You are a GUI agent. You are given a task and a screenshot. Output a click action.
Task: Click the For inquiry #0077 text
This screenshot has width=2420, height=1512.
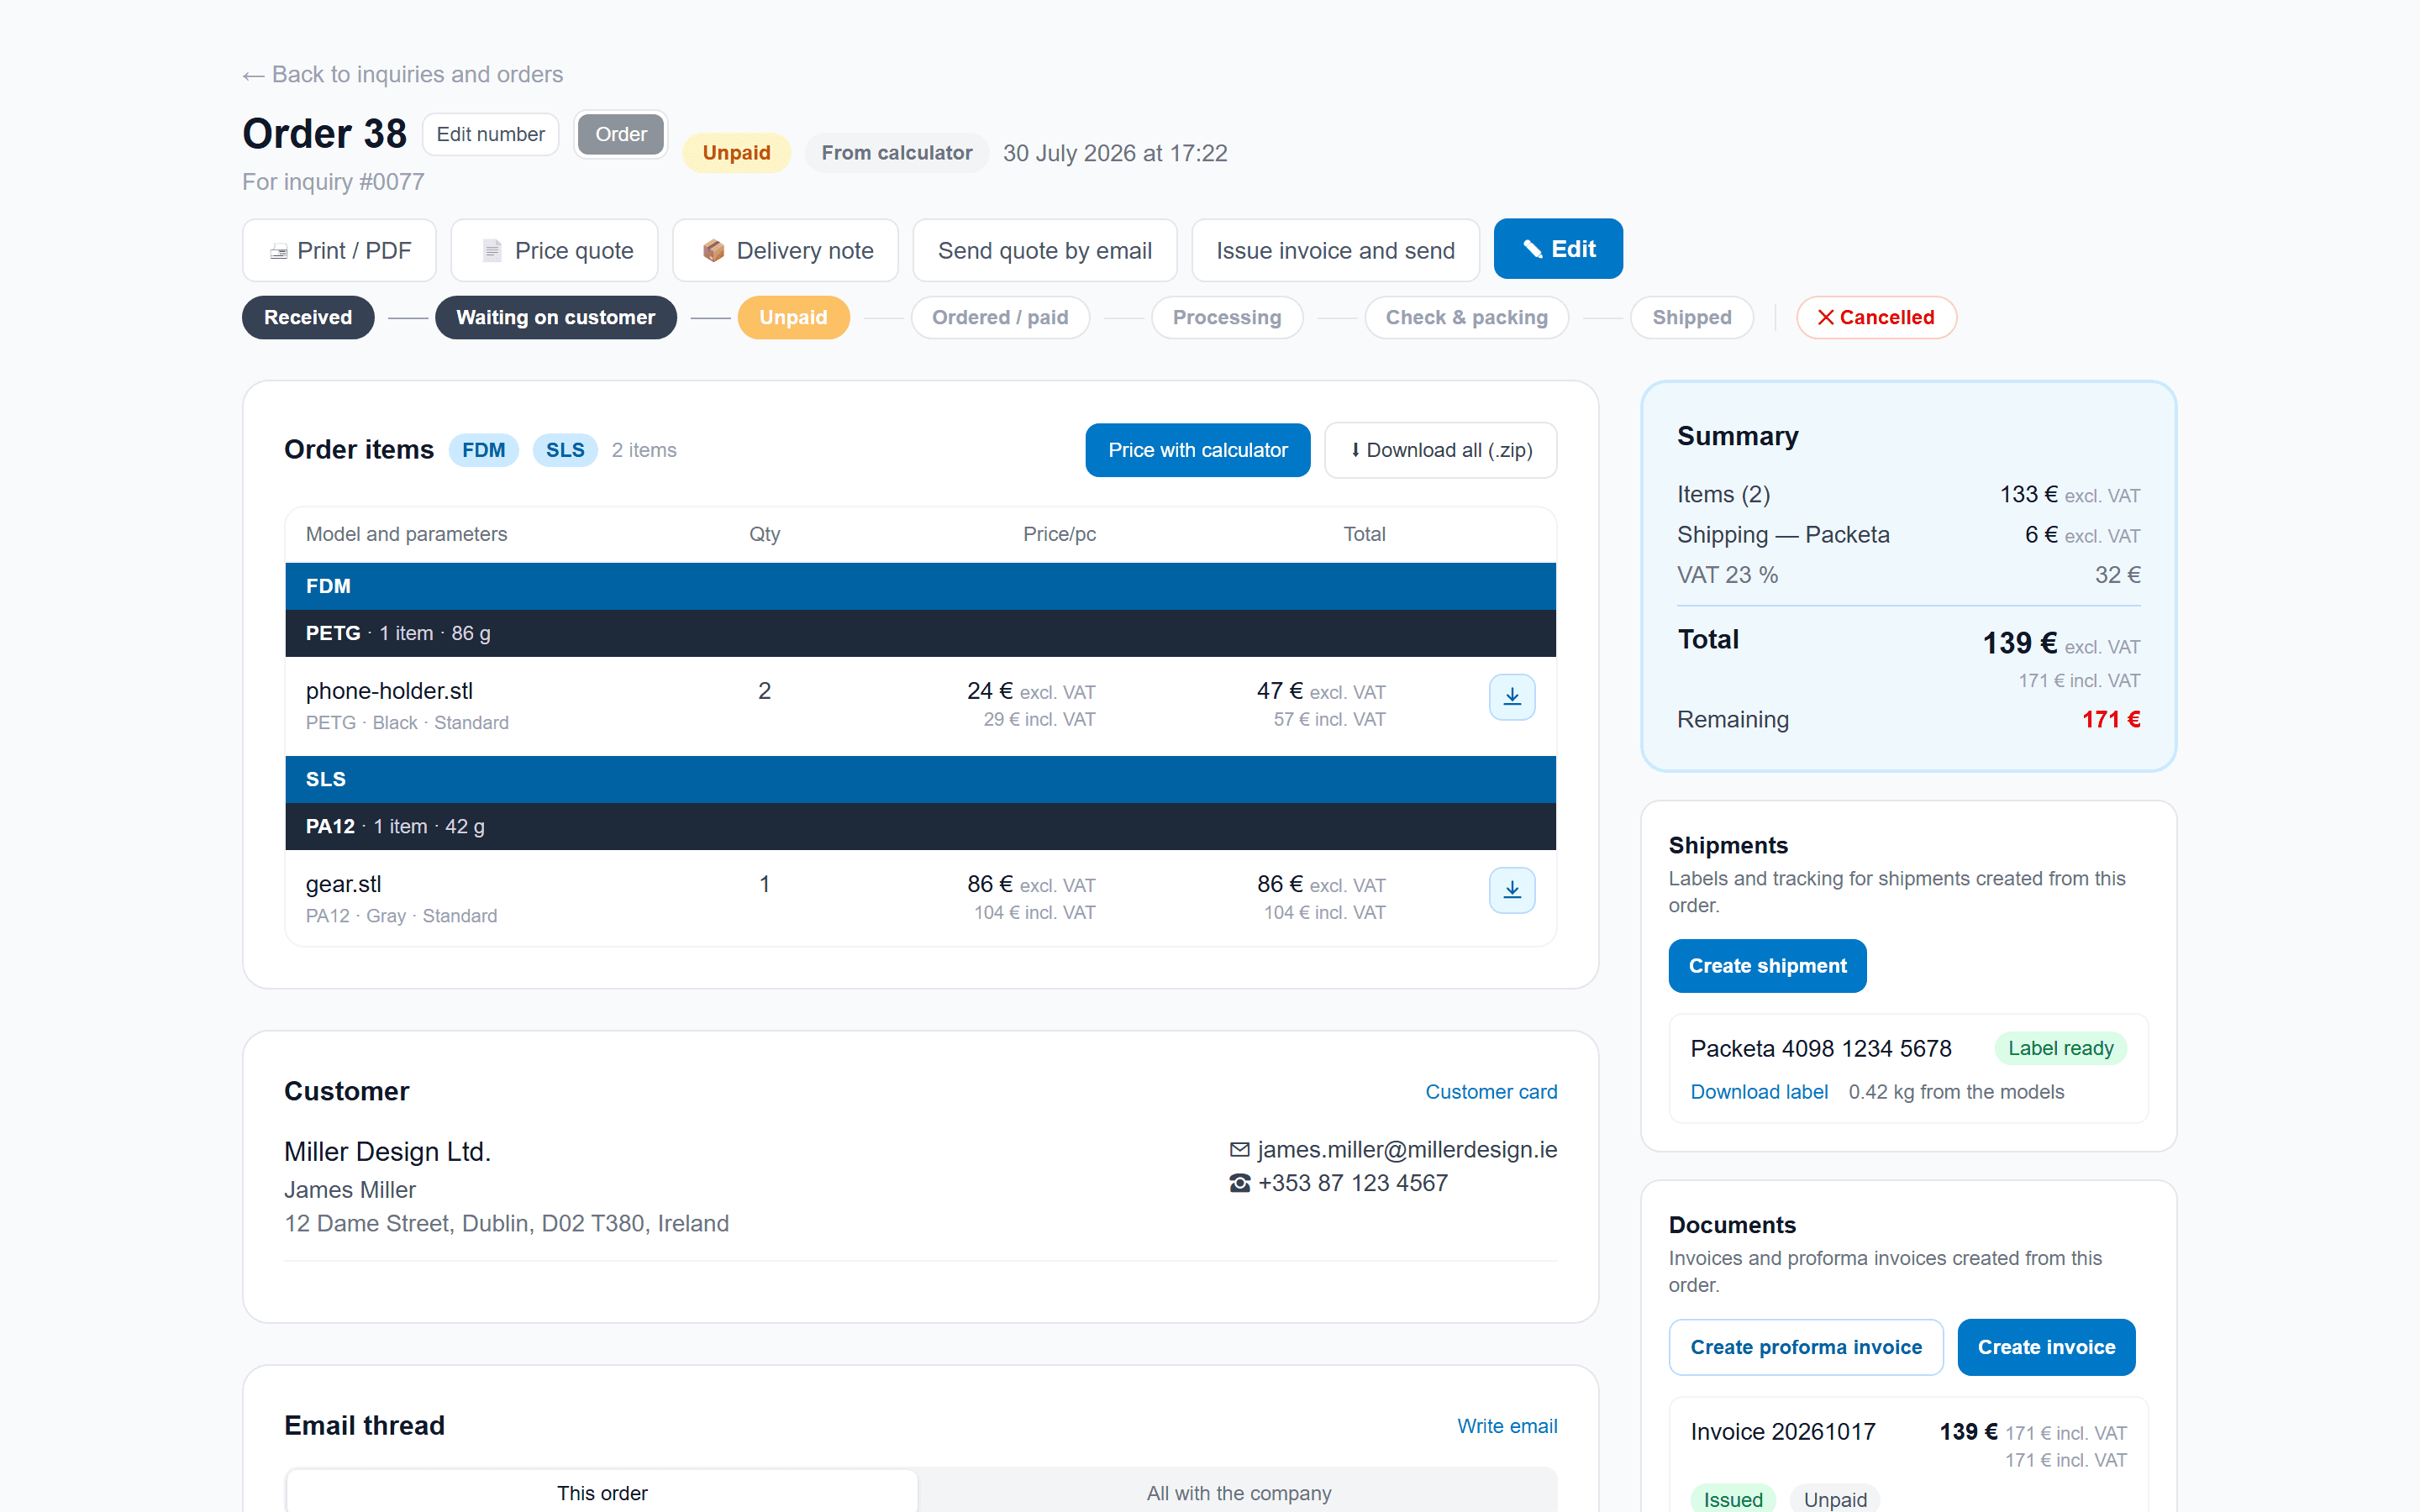[333, 182]
